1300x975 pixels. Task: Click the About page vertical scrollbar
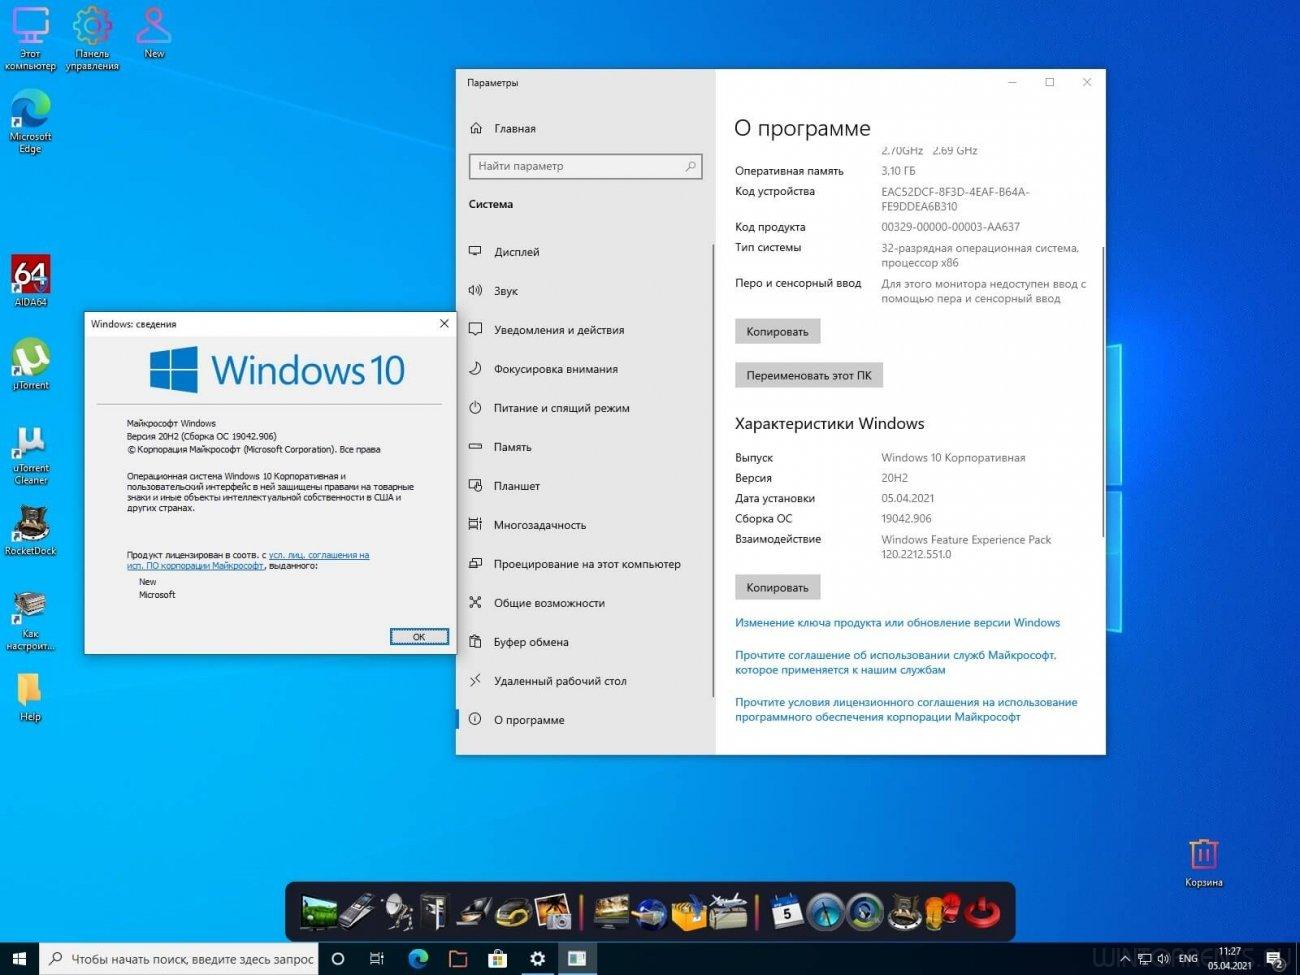click(x=1103, y=392)
